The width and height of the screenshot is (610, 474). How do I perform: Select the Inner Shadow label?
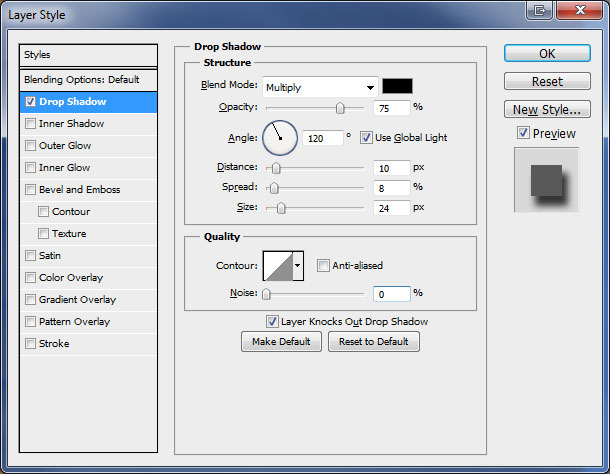point(72,124)
